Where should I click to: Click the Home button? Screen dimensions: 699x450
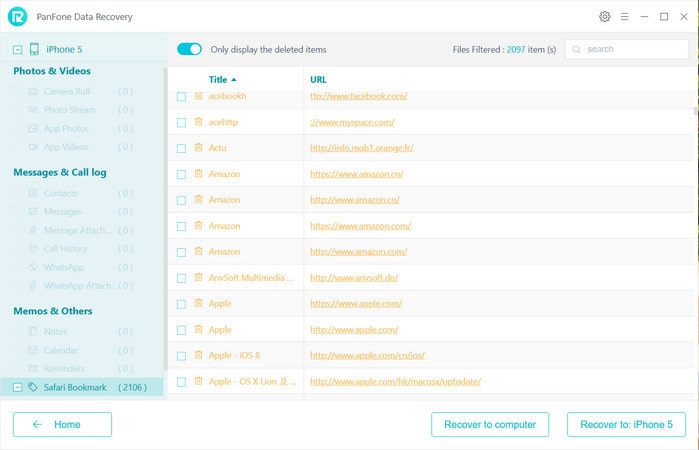click(62, 424)
